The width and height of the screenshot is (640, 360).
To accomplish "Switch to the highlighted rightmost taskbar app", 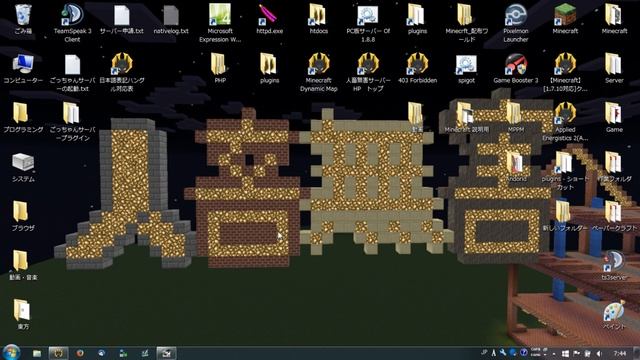I will [x=166, y=353].
